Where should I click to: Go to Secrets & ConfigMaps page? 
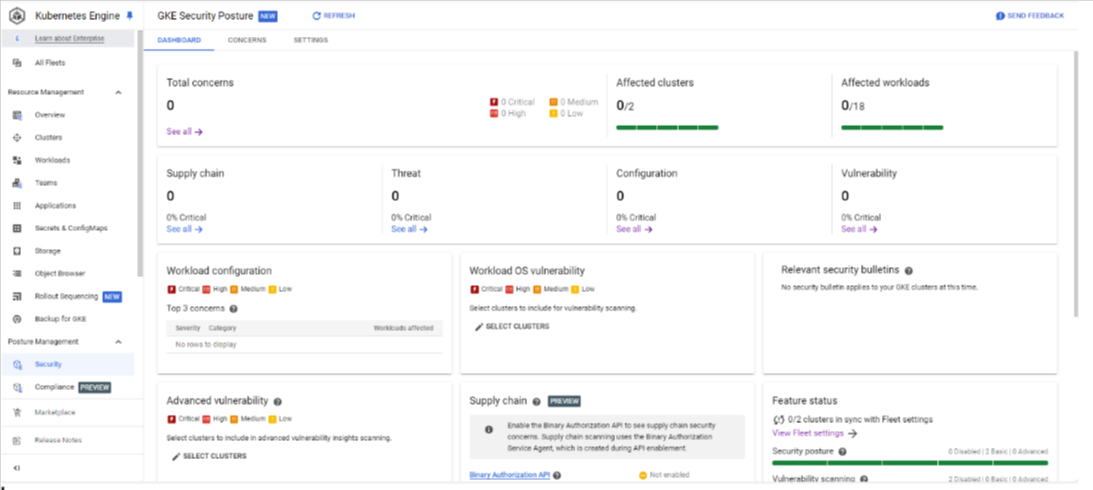[x=71, y=228]
